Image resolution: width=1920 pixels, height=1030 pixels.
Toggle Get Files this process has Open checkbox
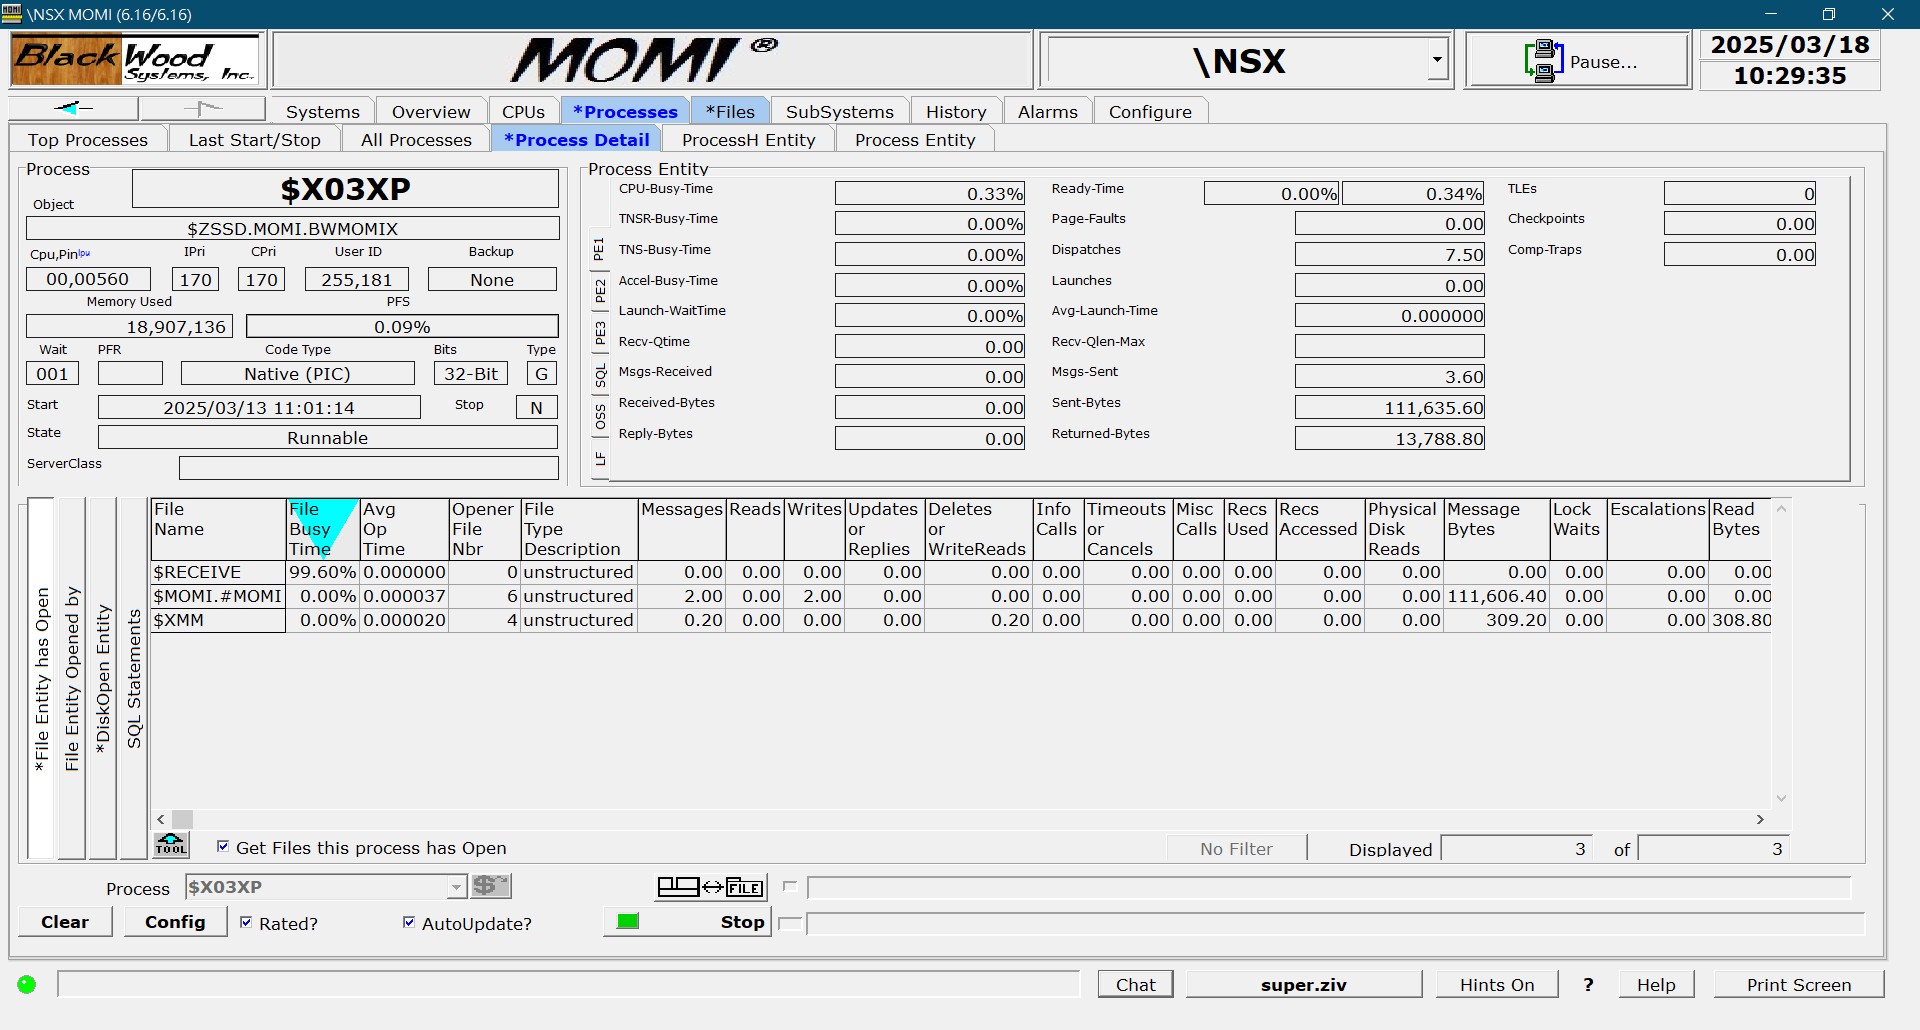(223, 846)
